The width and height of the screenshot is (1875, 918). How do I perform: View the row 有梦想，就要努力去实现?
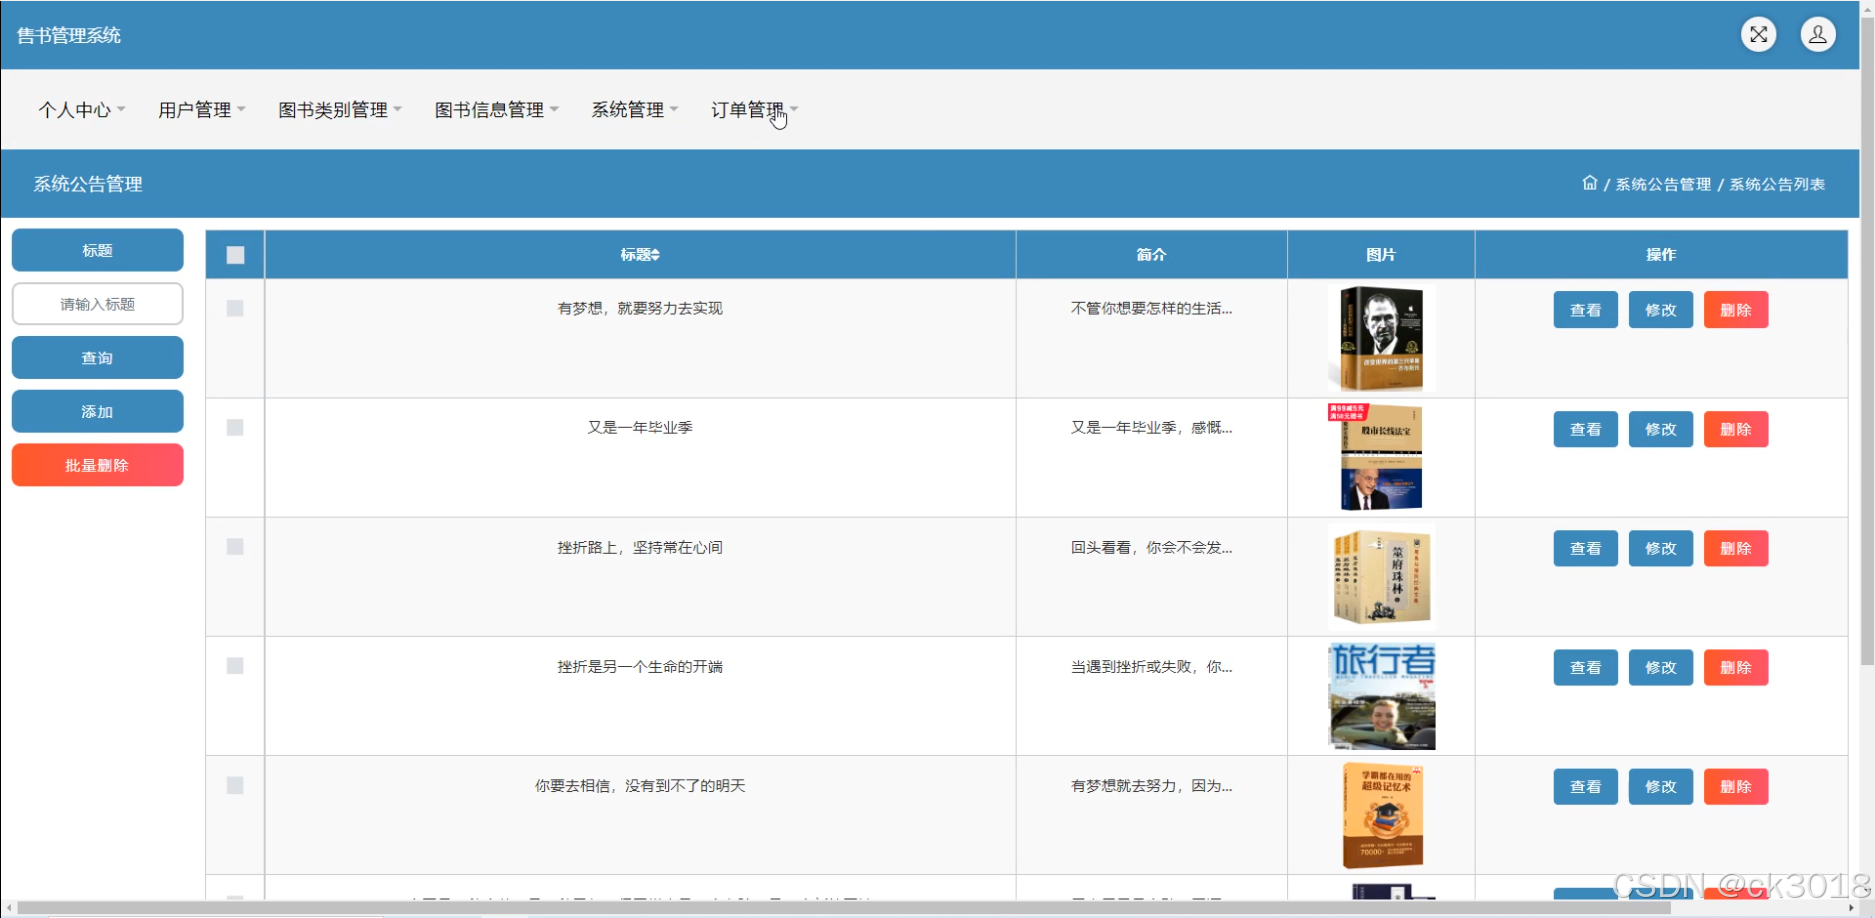(1585, 310)
